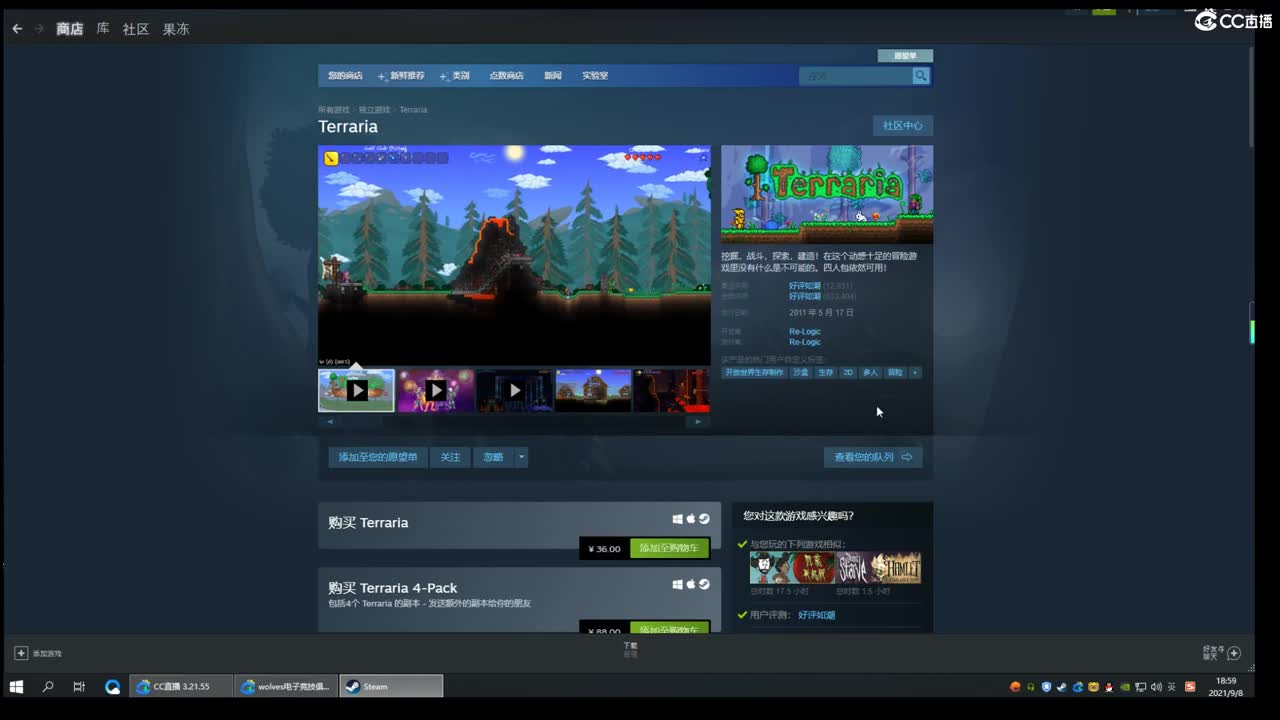Select the 沙盒 sandbox tag
Screen dimensions: 1280x720
click(801, 373)
